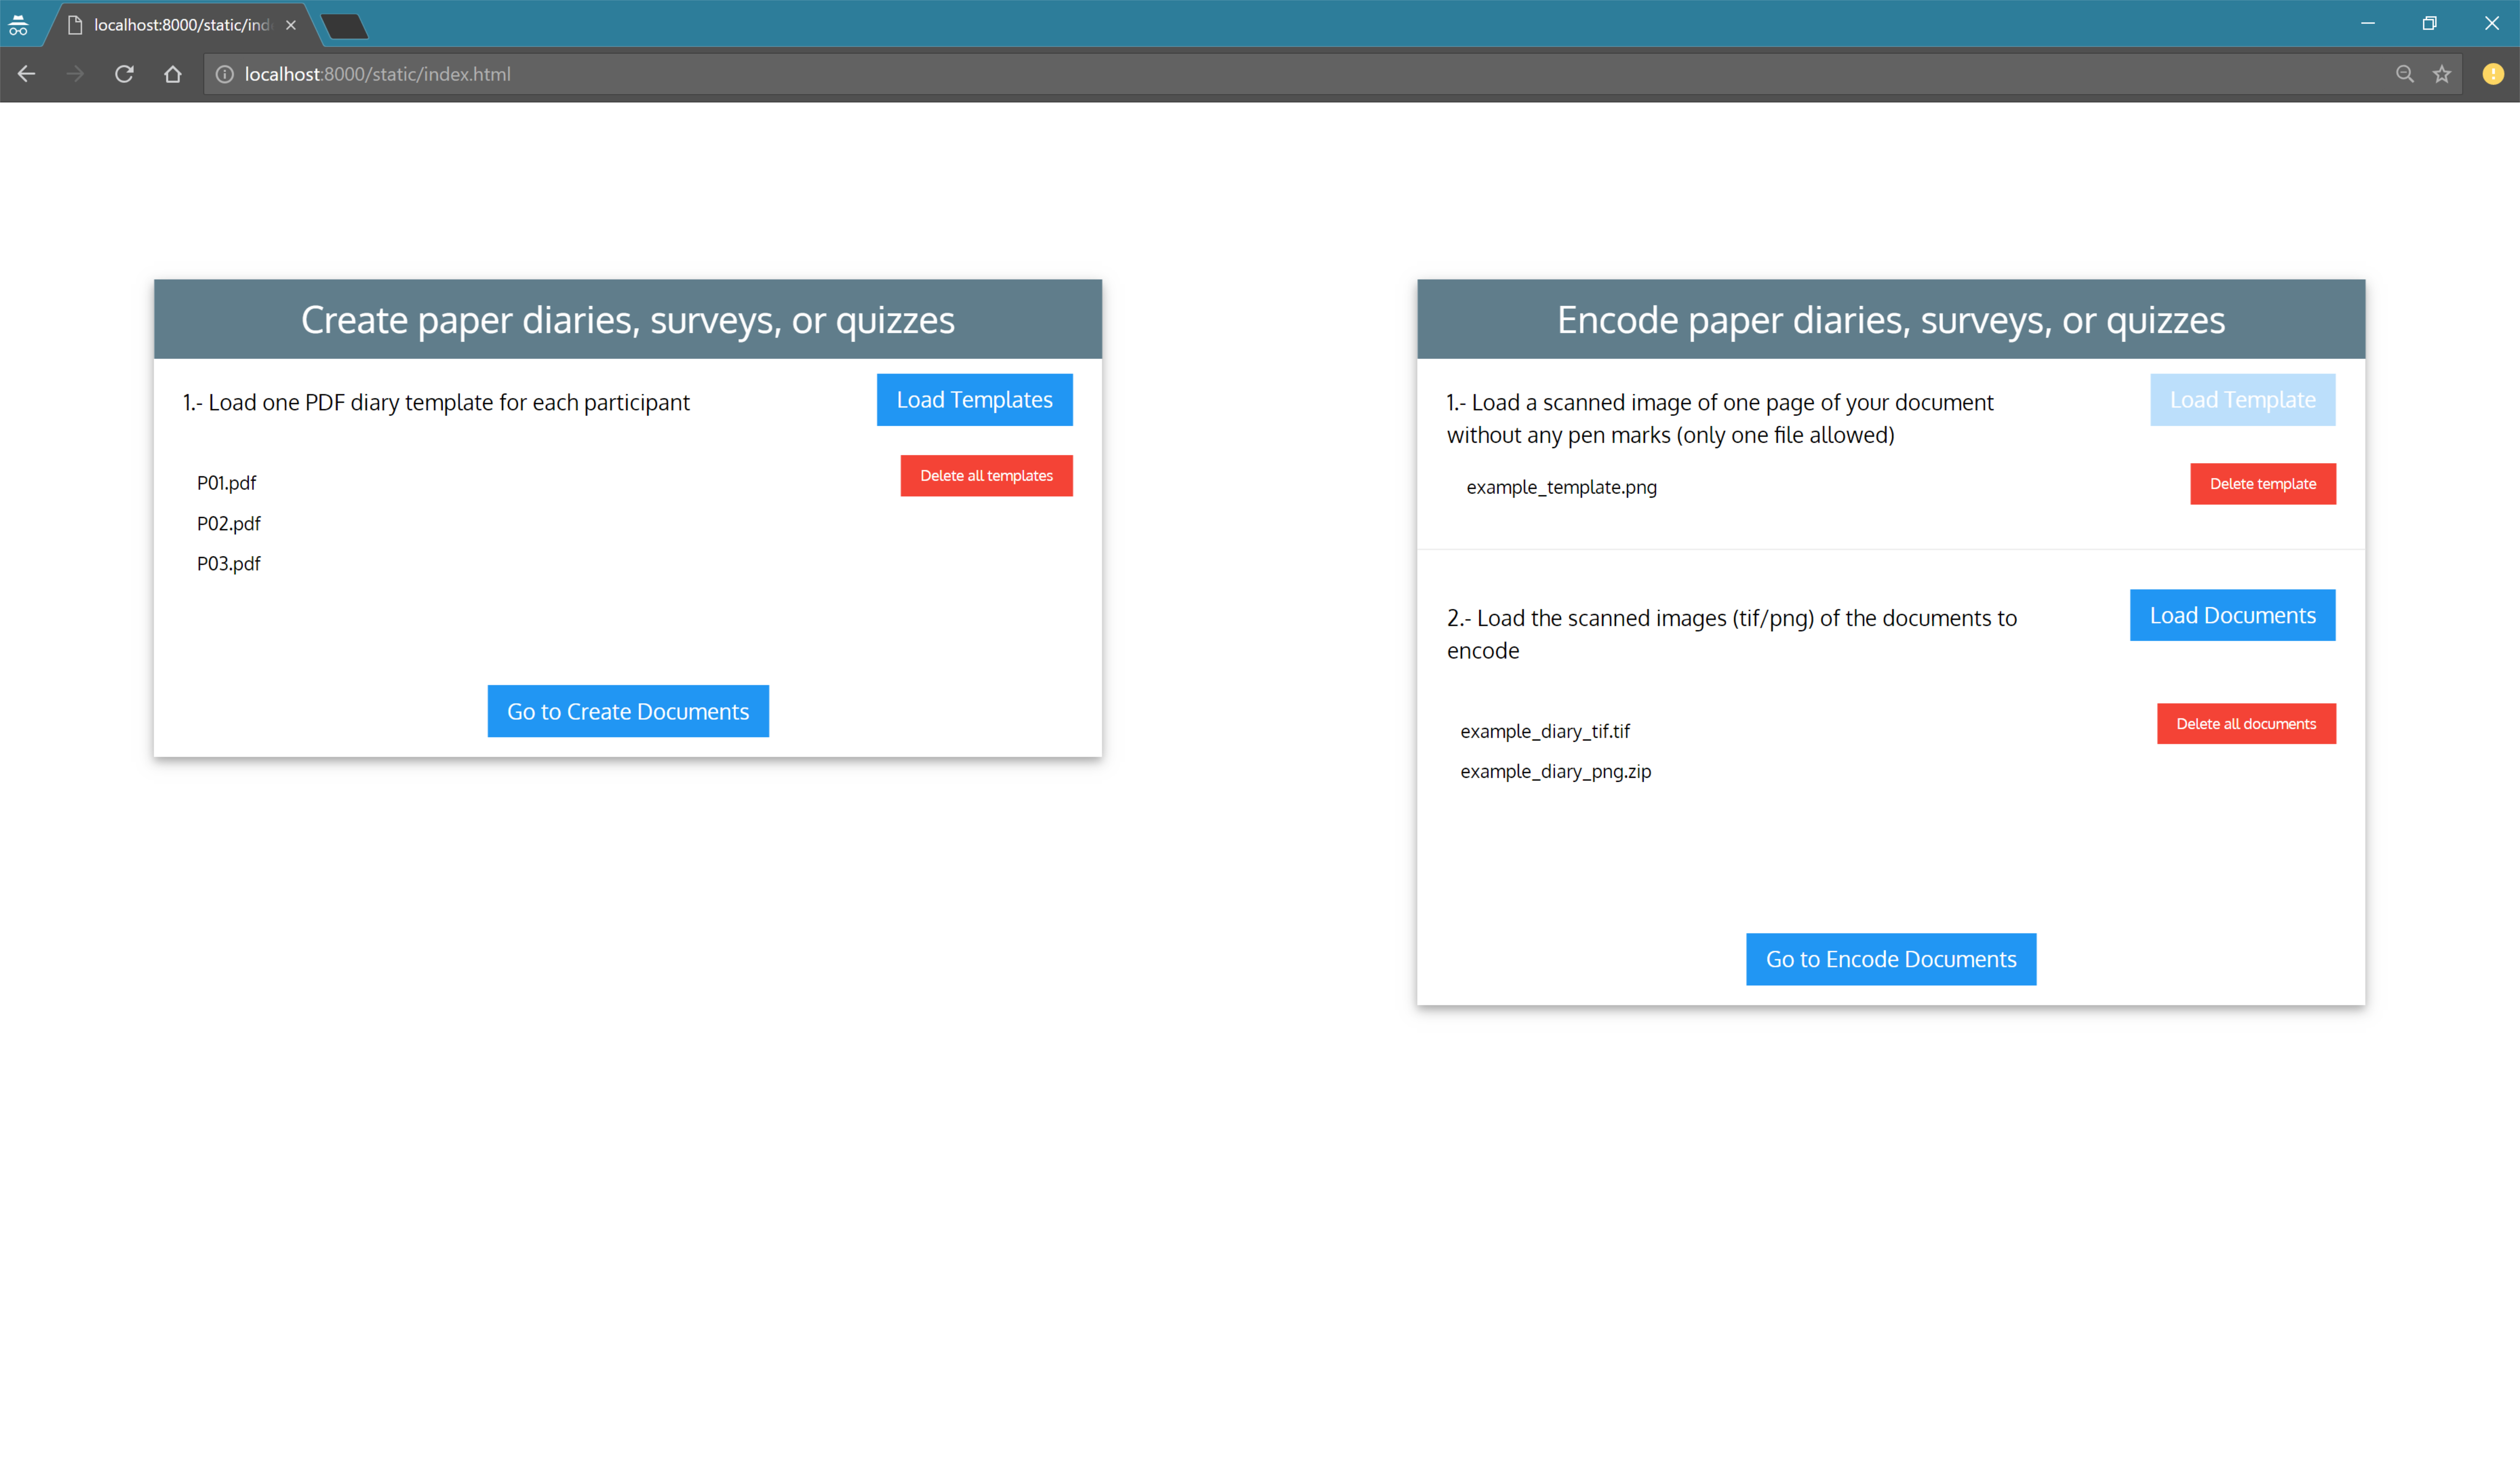Bookmark this page with the star icon
This screenshot has width=2520, height=1465.
(x=2442, y=74)
